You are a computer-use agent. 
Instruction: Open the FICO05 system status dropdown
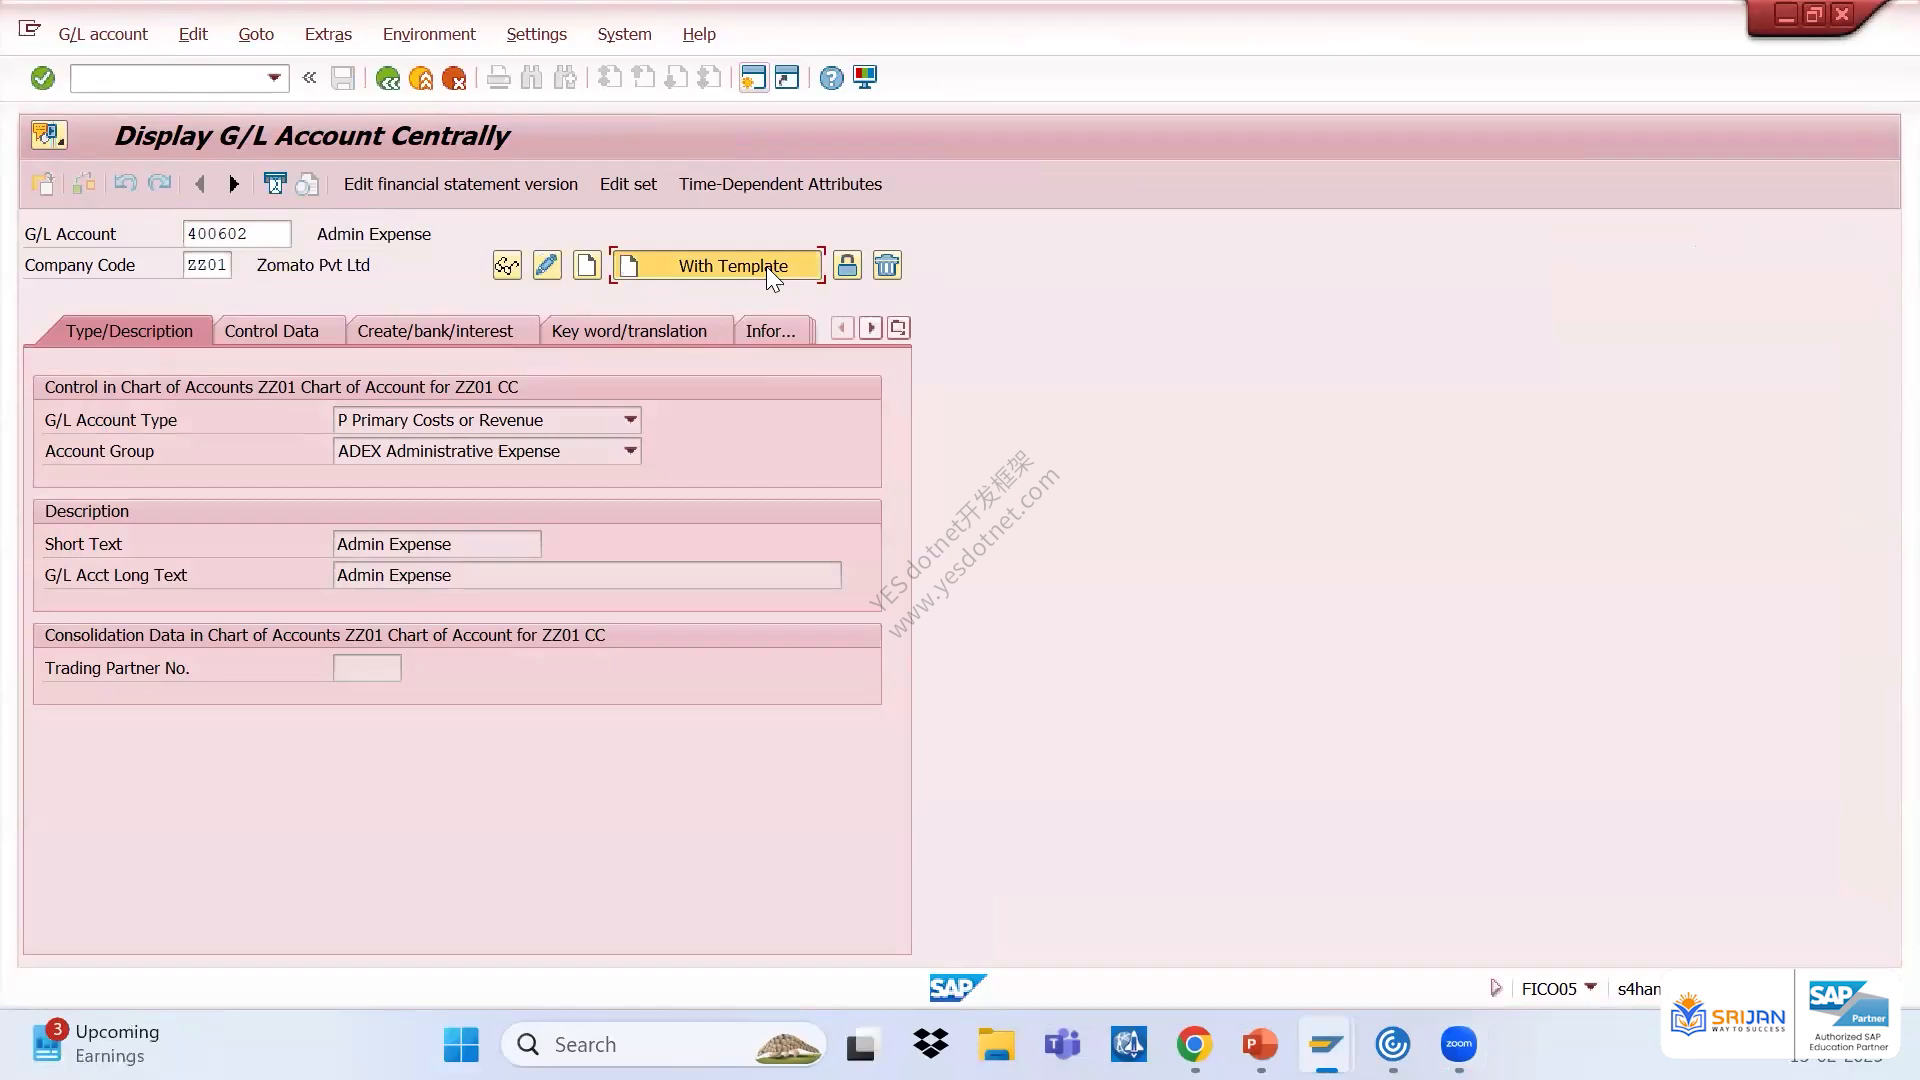[x=1590, y=987]
